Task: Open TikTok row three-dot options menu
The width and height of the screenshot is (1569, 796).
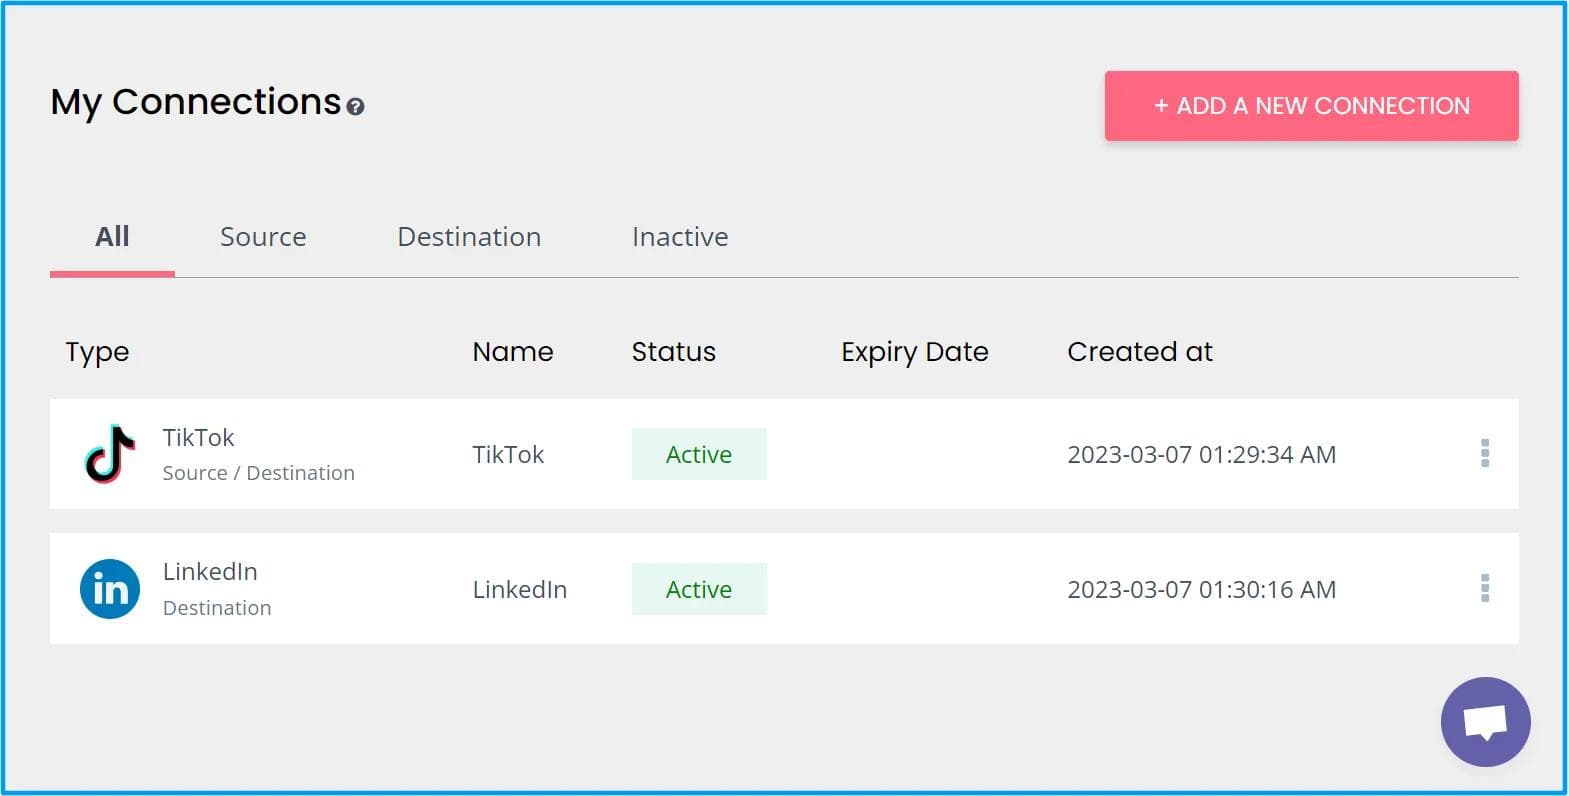Action: tap(1485, 453)
